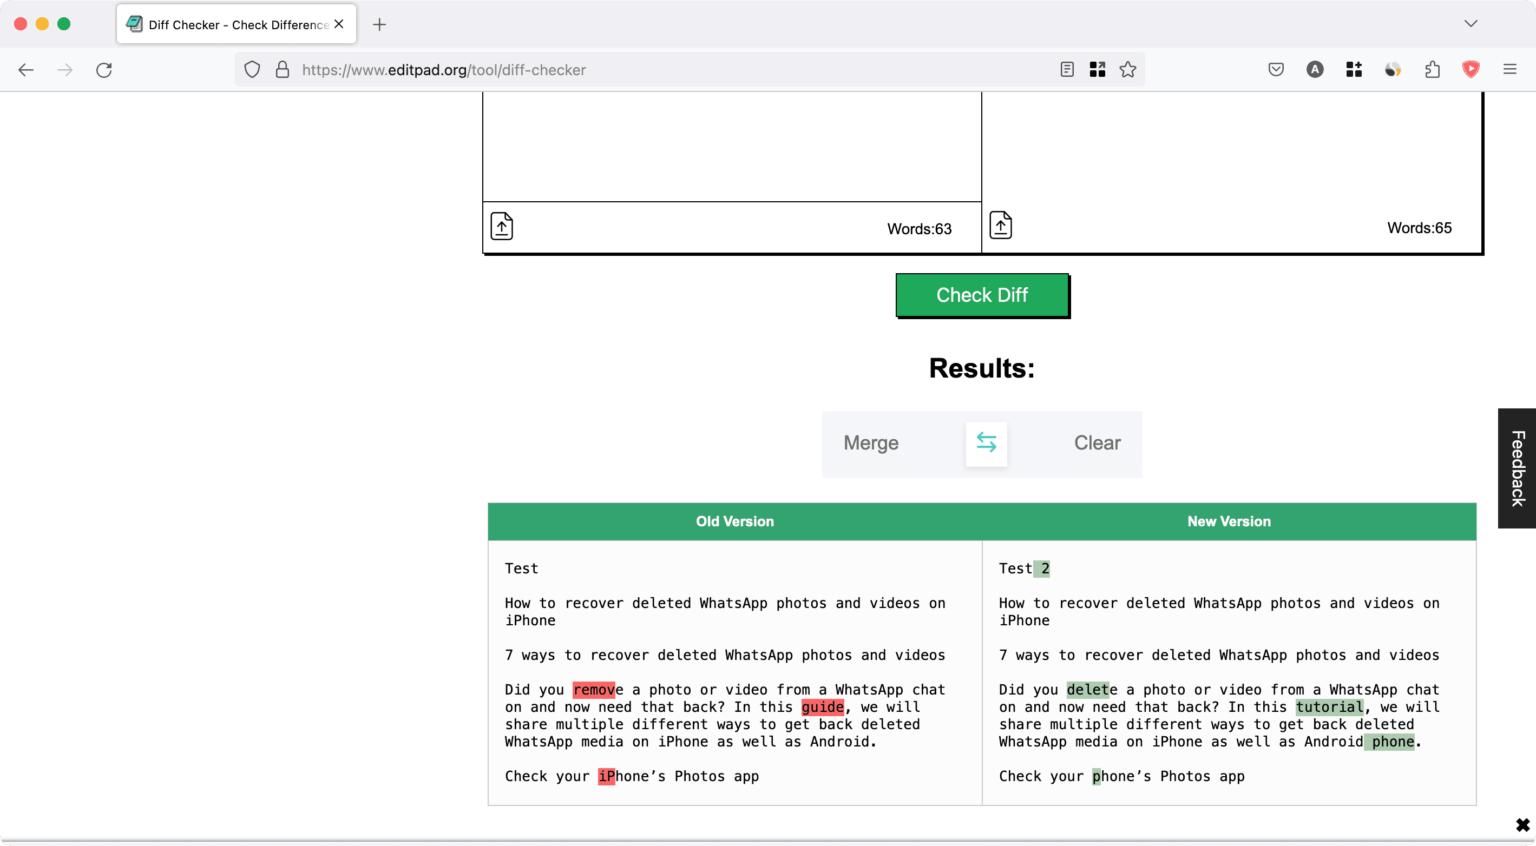
Task: Click the Clear button
Action: tap(1097, 443)
